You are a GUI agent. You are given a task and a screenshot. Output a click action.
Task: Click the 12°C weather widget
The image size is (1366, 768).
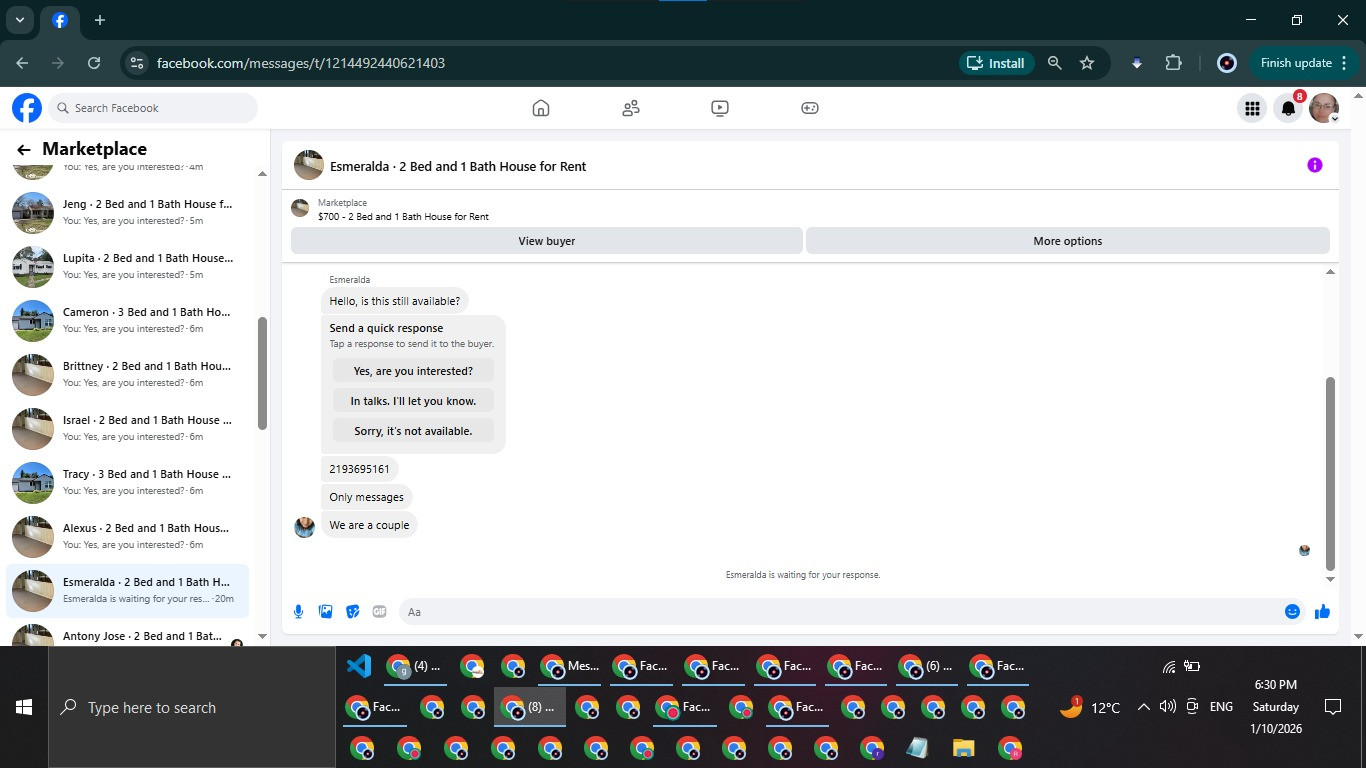1089,707
